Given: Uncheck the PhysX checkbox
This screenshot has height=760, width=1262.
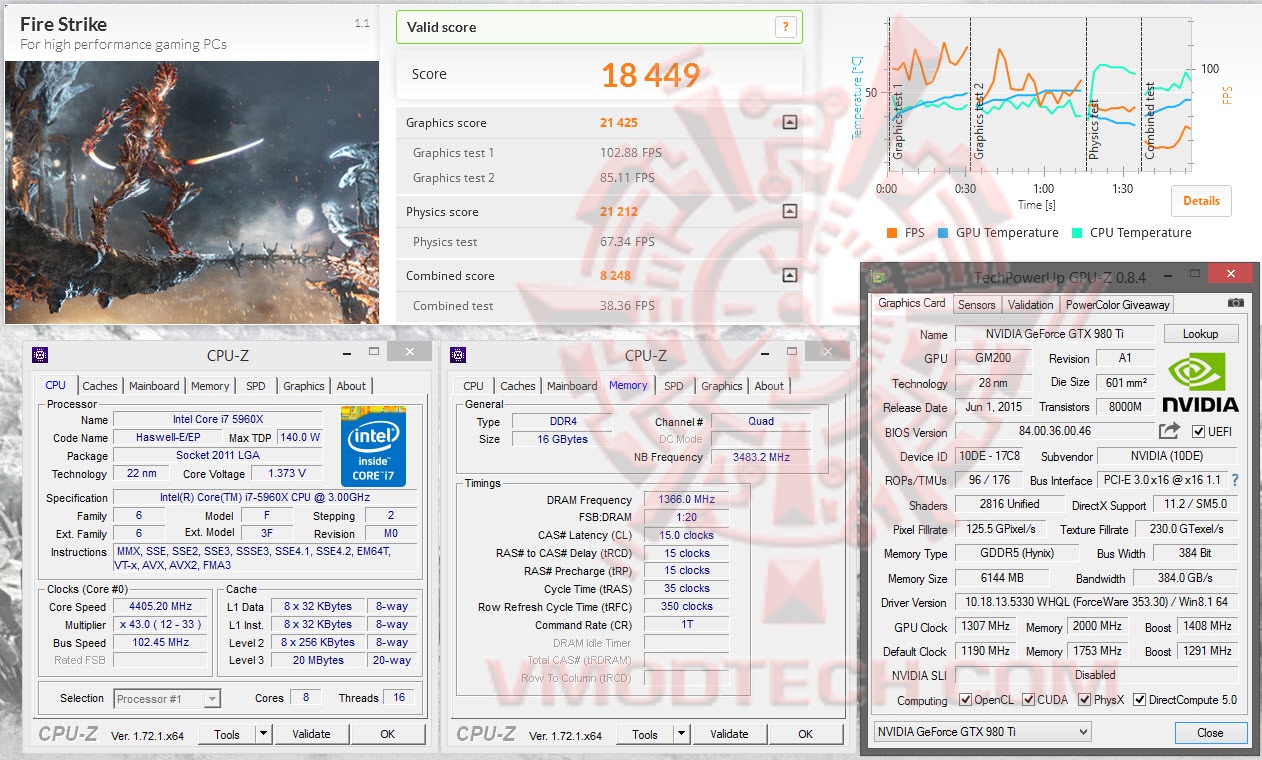Looking at the screenshot, I should click(x=1086, y=700).
